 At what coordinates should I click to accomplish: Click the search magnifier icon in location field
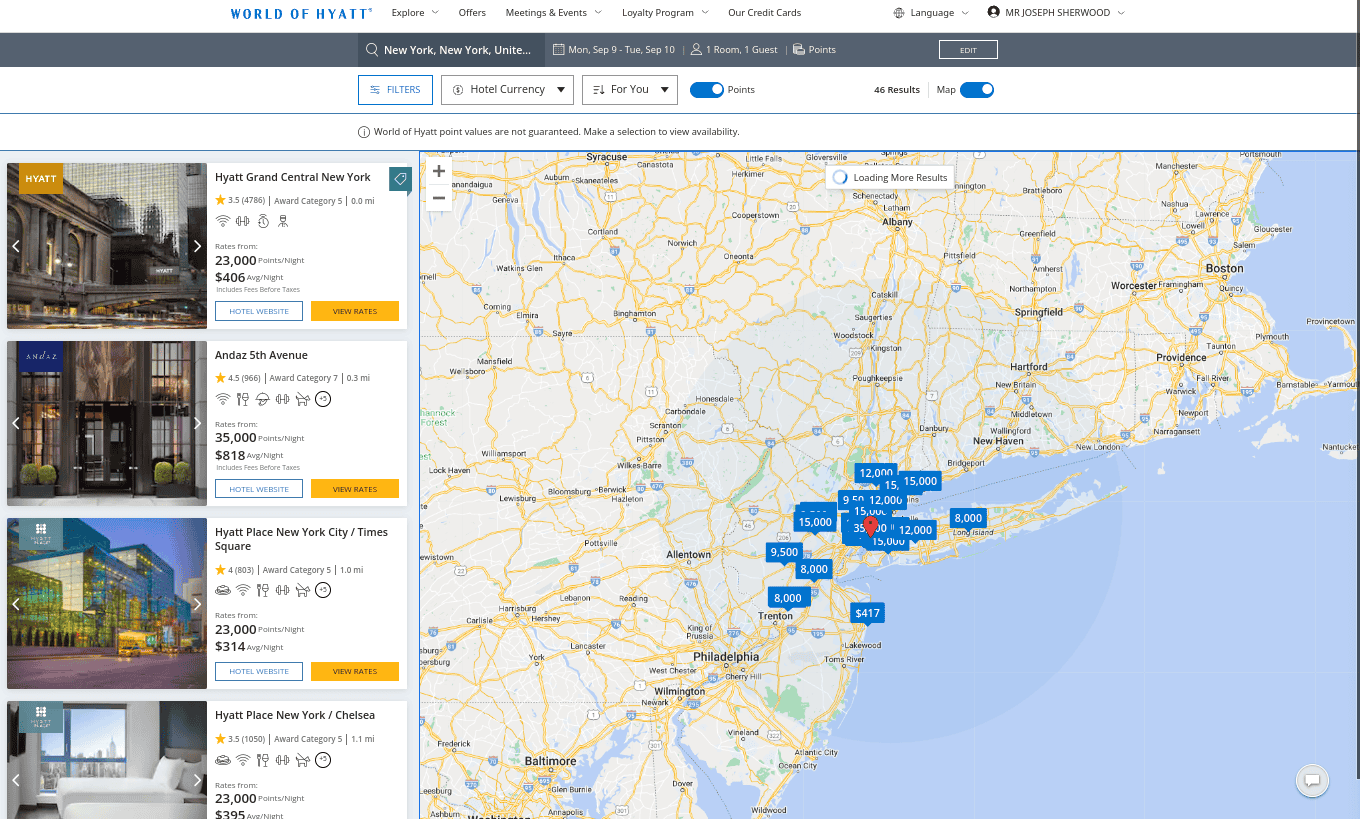pos(372,49)
